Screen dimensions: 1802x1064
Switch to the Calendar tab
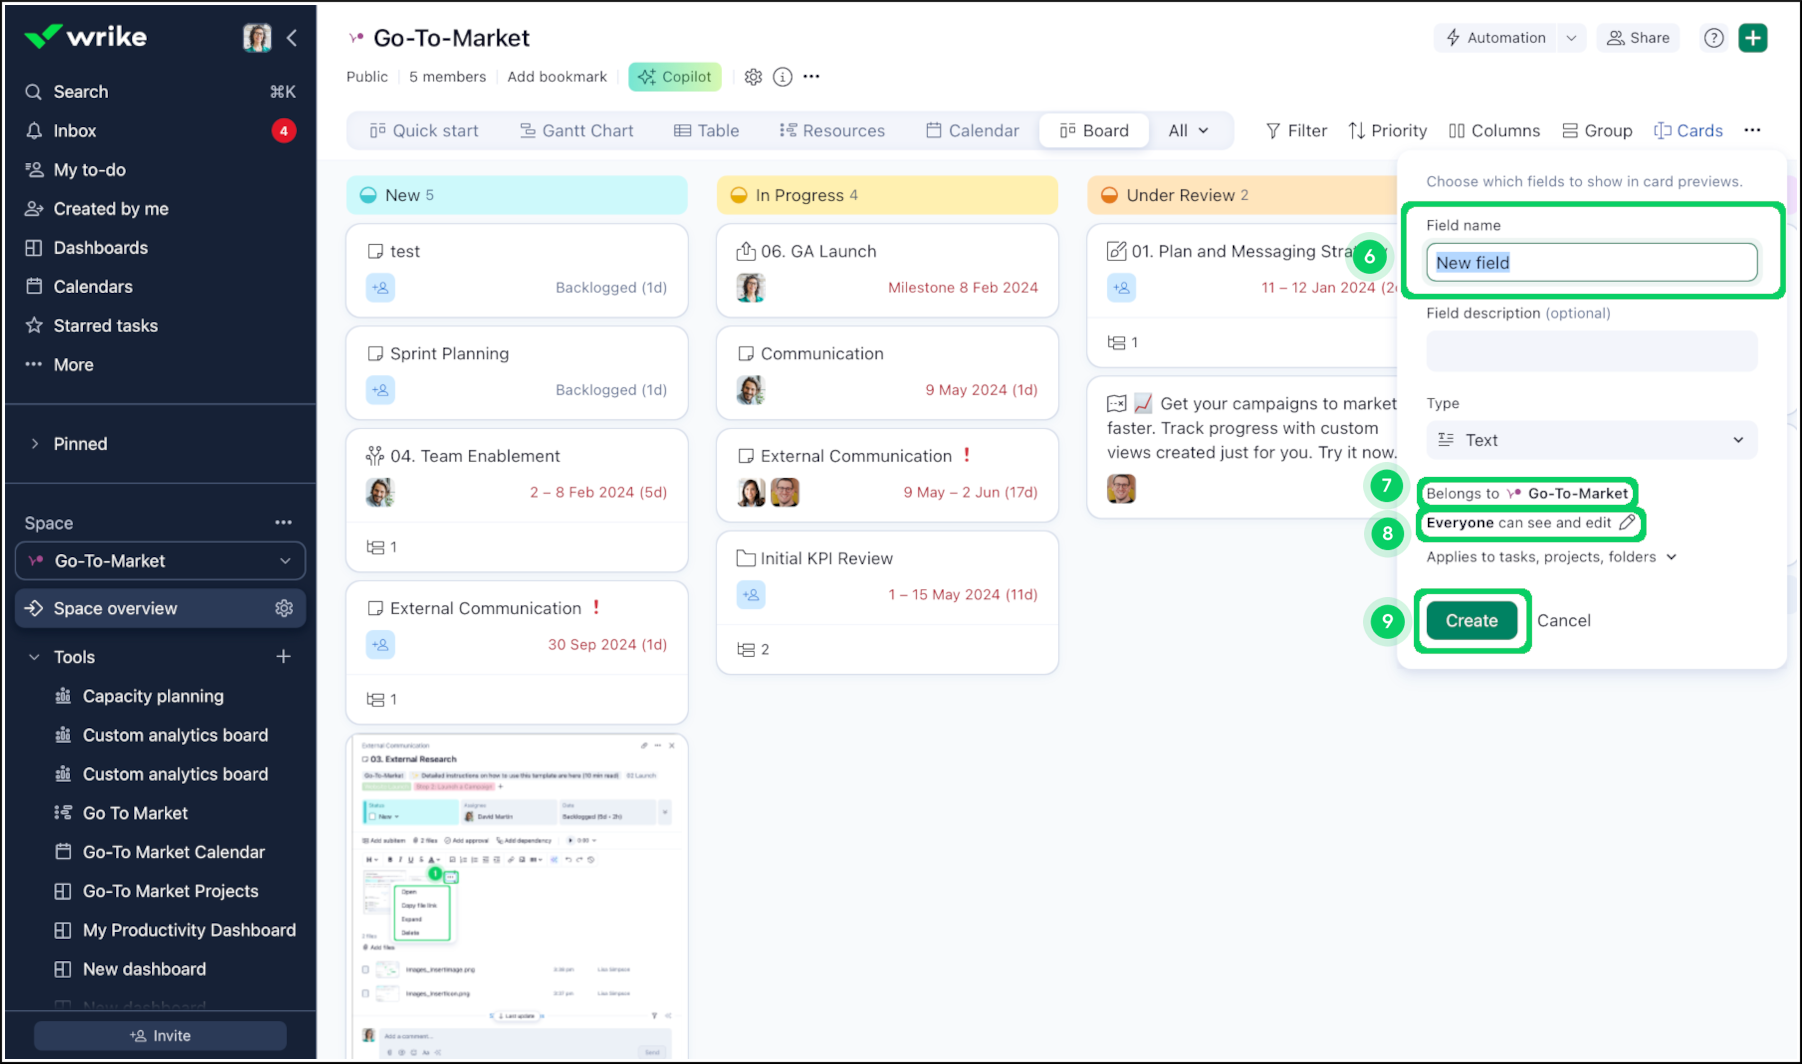[973, 131]
